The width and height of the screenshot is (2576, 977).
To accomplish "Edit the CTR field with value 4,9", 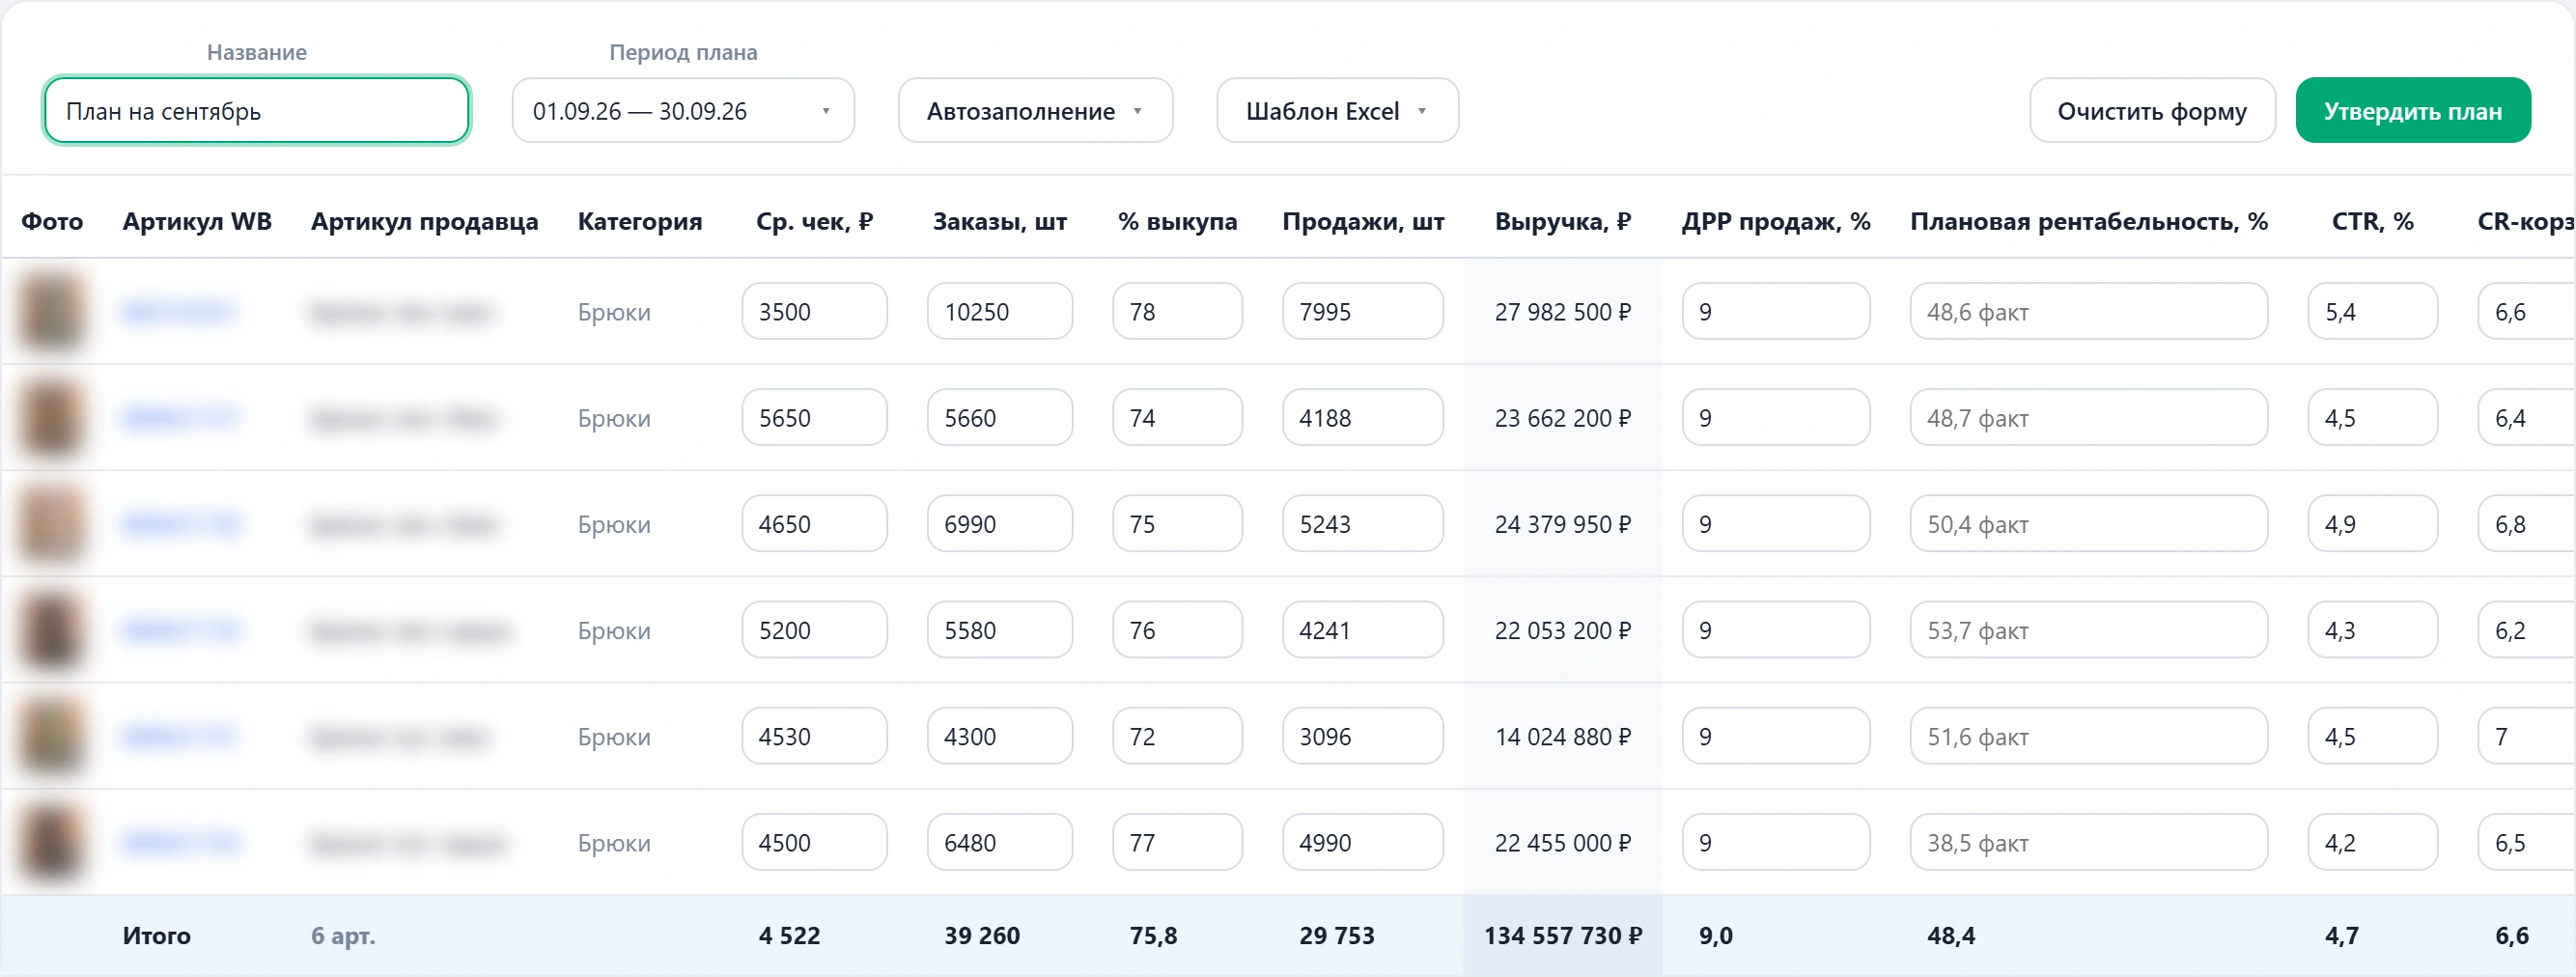I will pyautogui.click(x=2373, y=524).
